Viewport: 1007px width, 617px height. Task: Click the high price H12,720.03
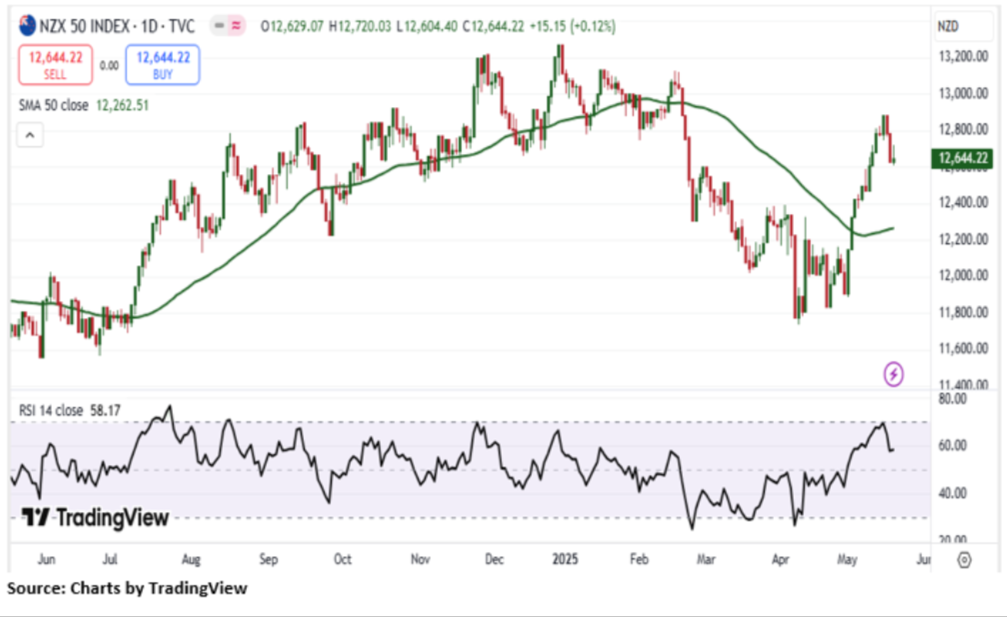[360, 26]
